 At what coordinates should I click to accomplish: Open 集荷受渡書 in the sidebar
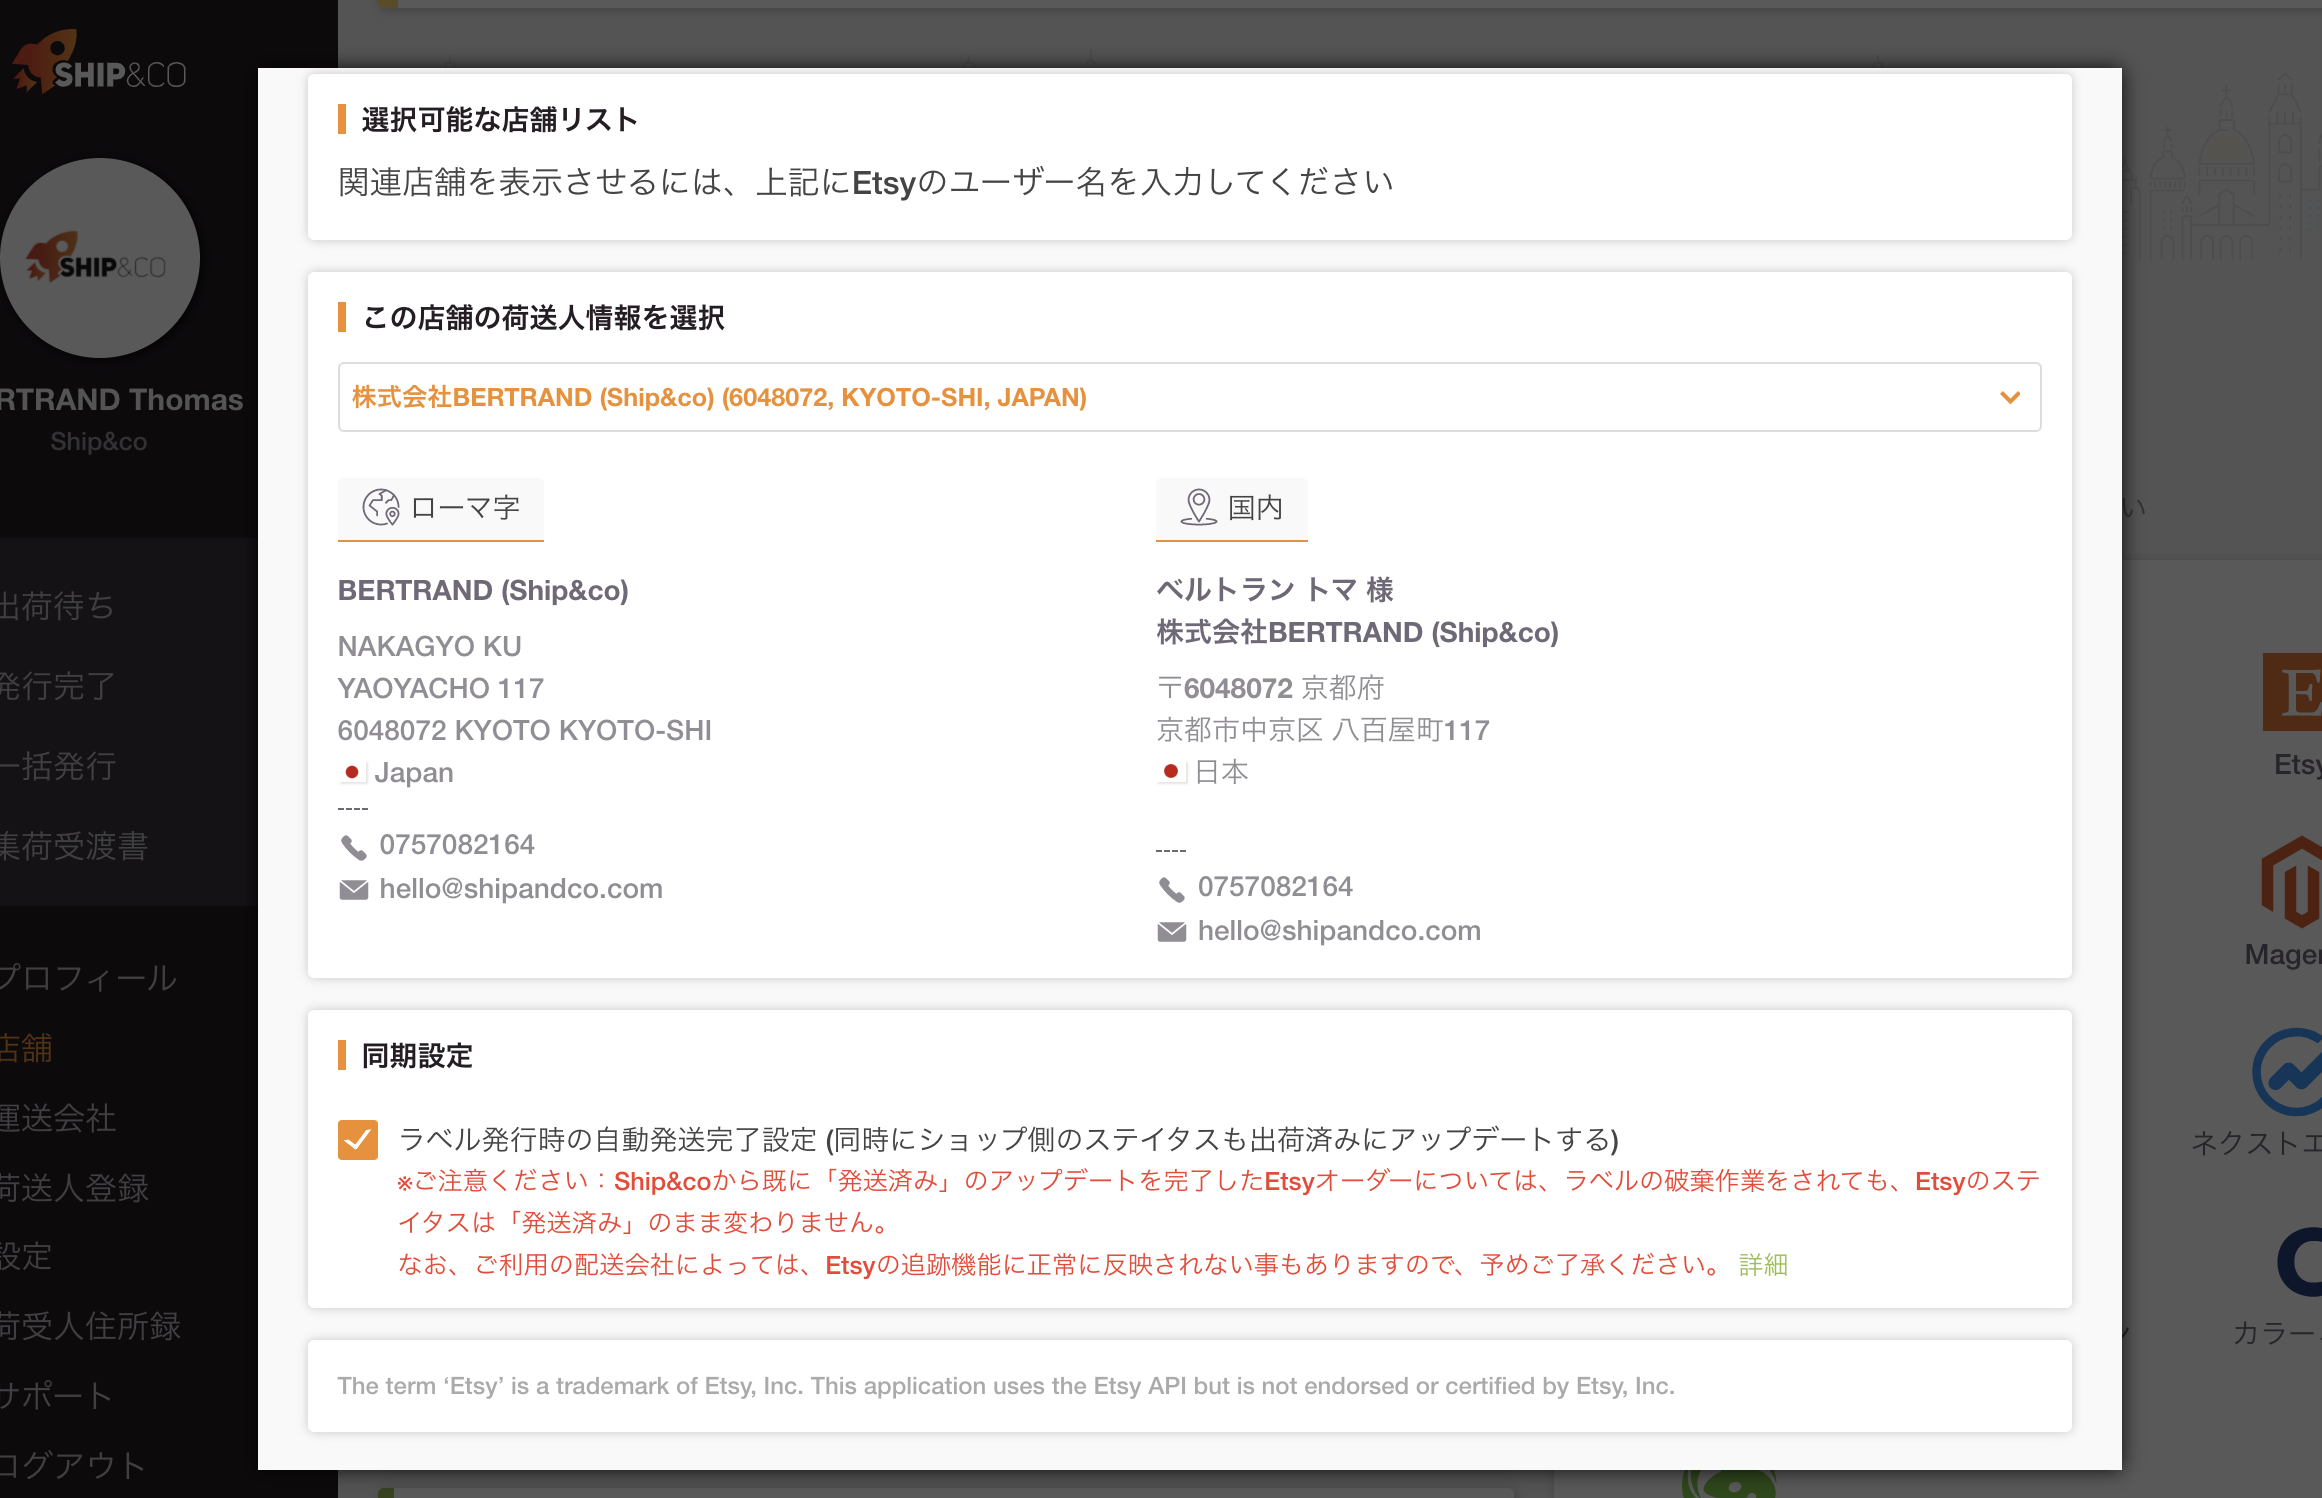(74, 846)
